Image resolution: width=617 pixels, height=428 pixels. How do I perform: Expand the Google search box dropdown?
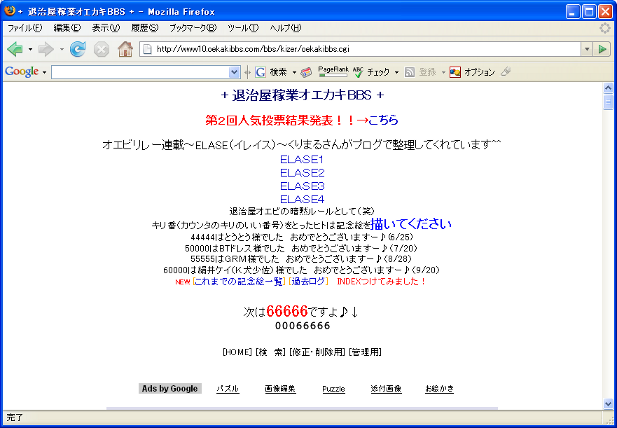[235, 72]
